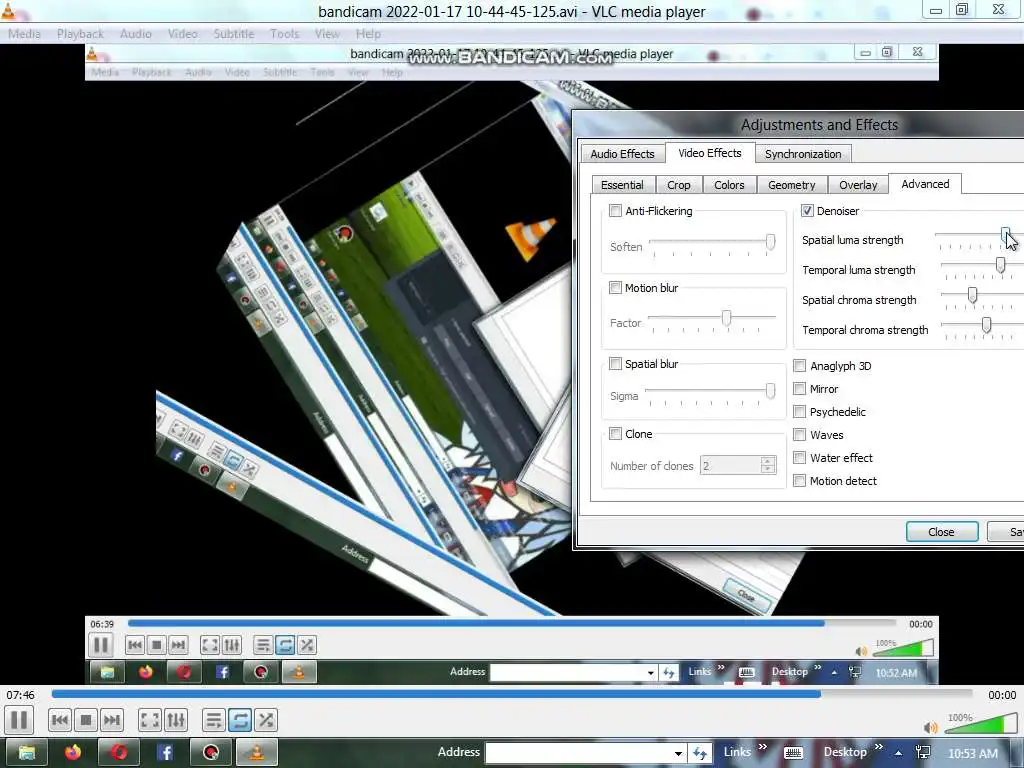Open the Facebook shortcut on the bottom taskbar

165,752
